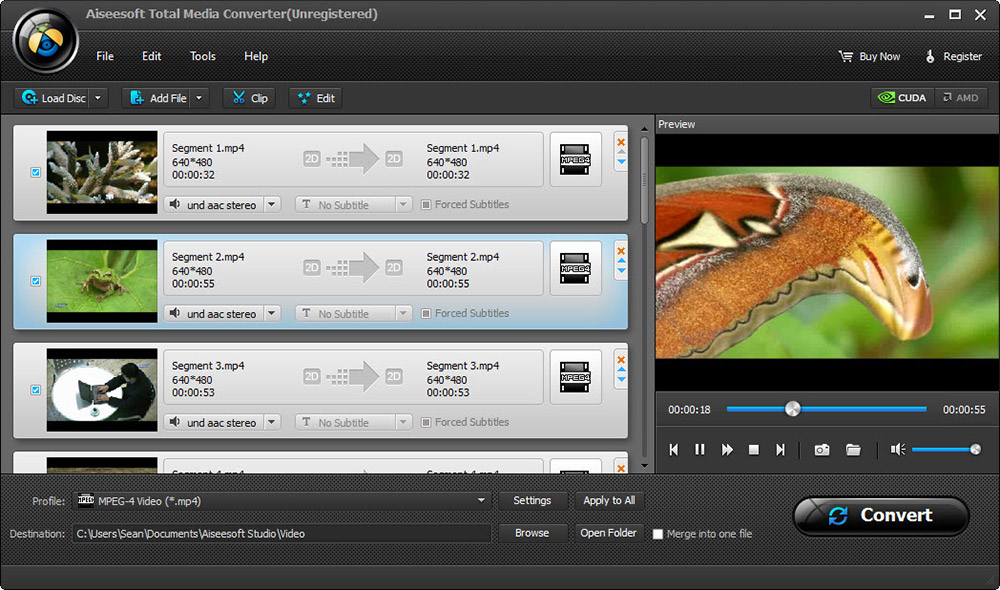Click Buy Now cart link

click(869, 56)
